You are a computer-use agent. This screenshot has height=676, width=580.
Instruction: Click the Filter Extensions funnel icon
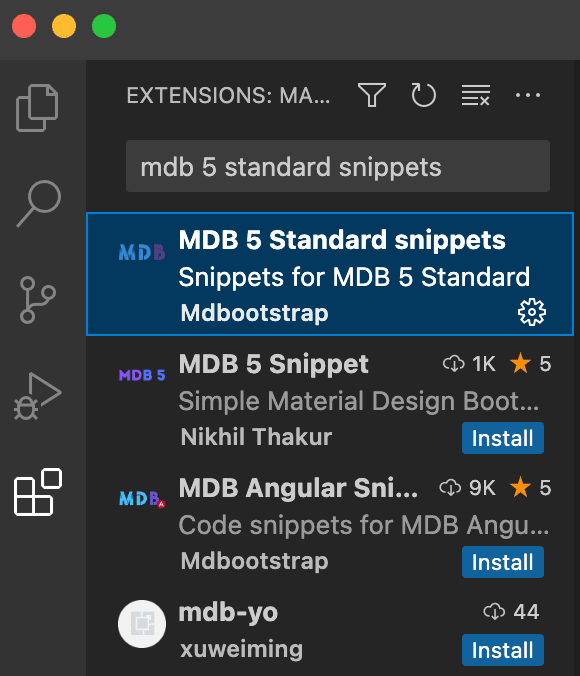[x=372, y=95]
